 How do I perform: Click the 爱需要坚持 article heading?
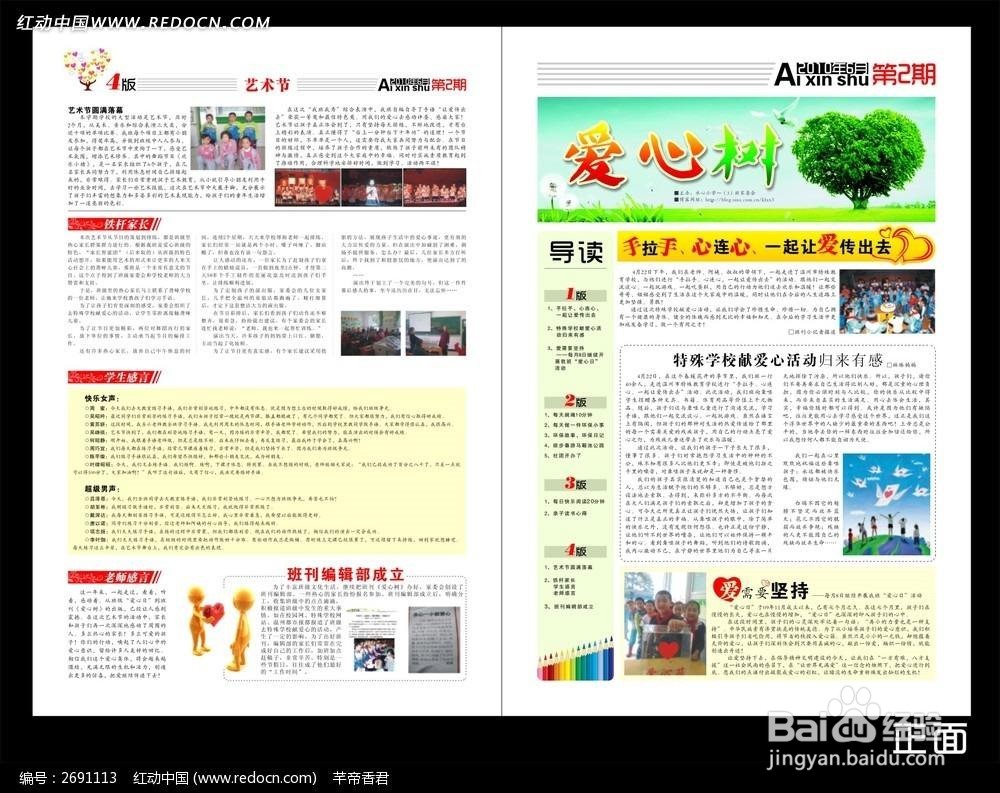[x=760, y=590]
